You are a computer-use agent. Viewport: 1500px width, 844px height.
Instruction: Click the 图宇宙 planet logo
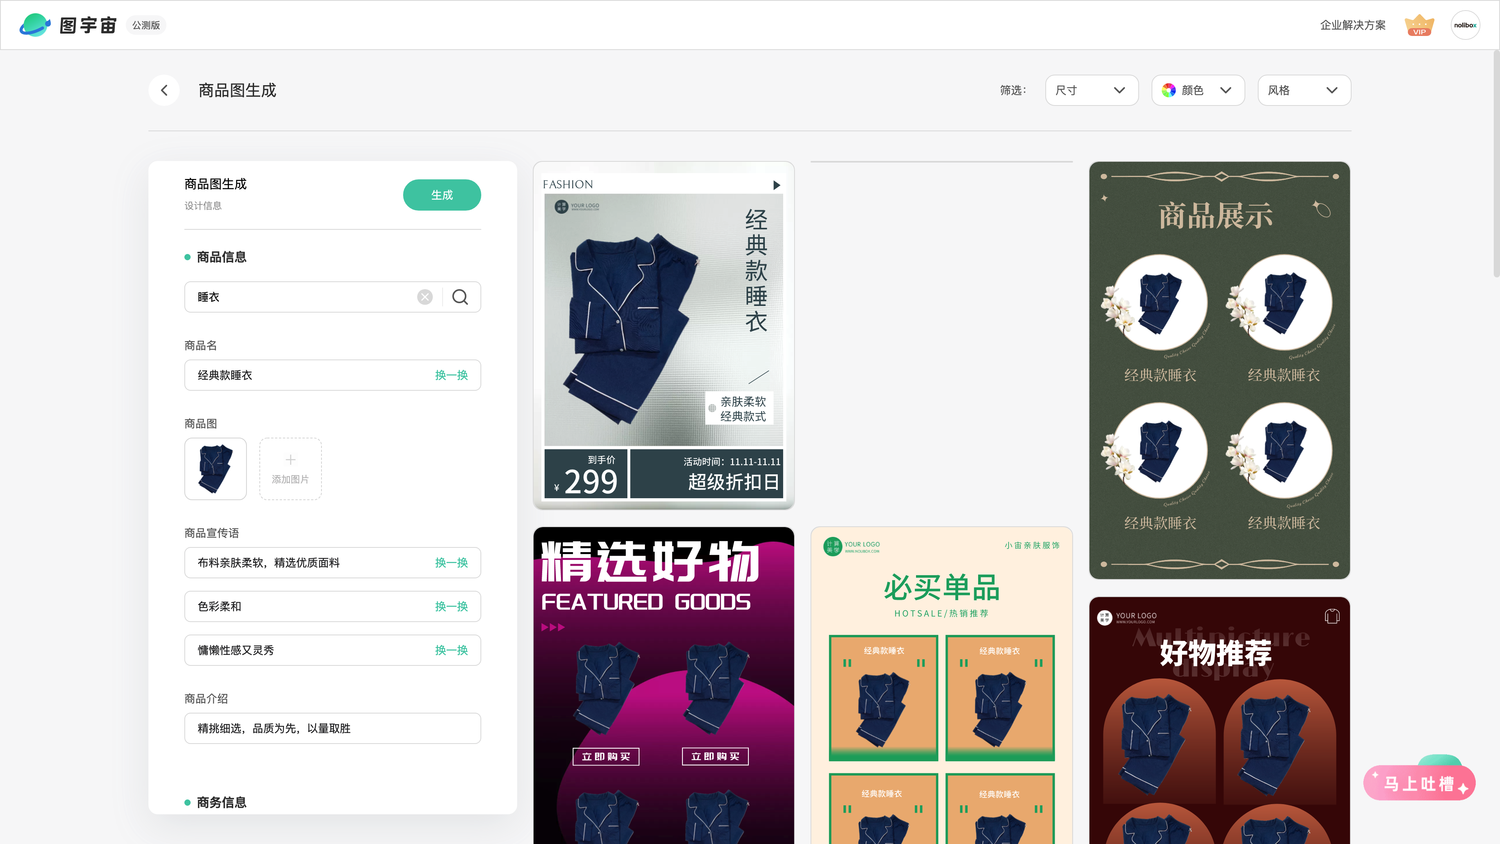(35, 25)
